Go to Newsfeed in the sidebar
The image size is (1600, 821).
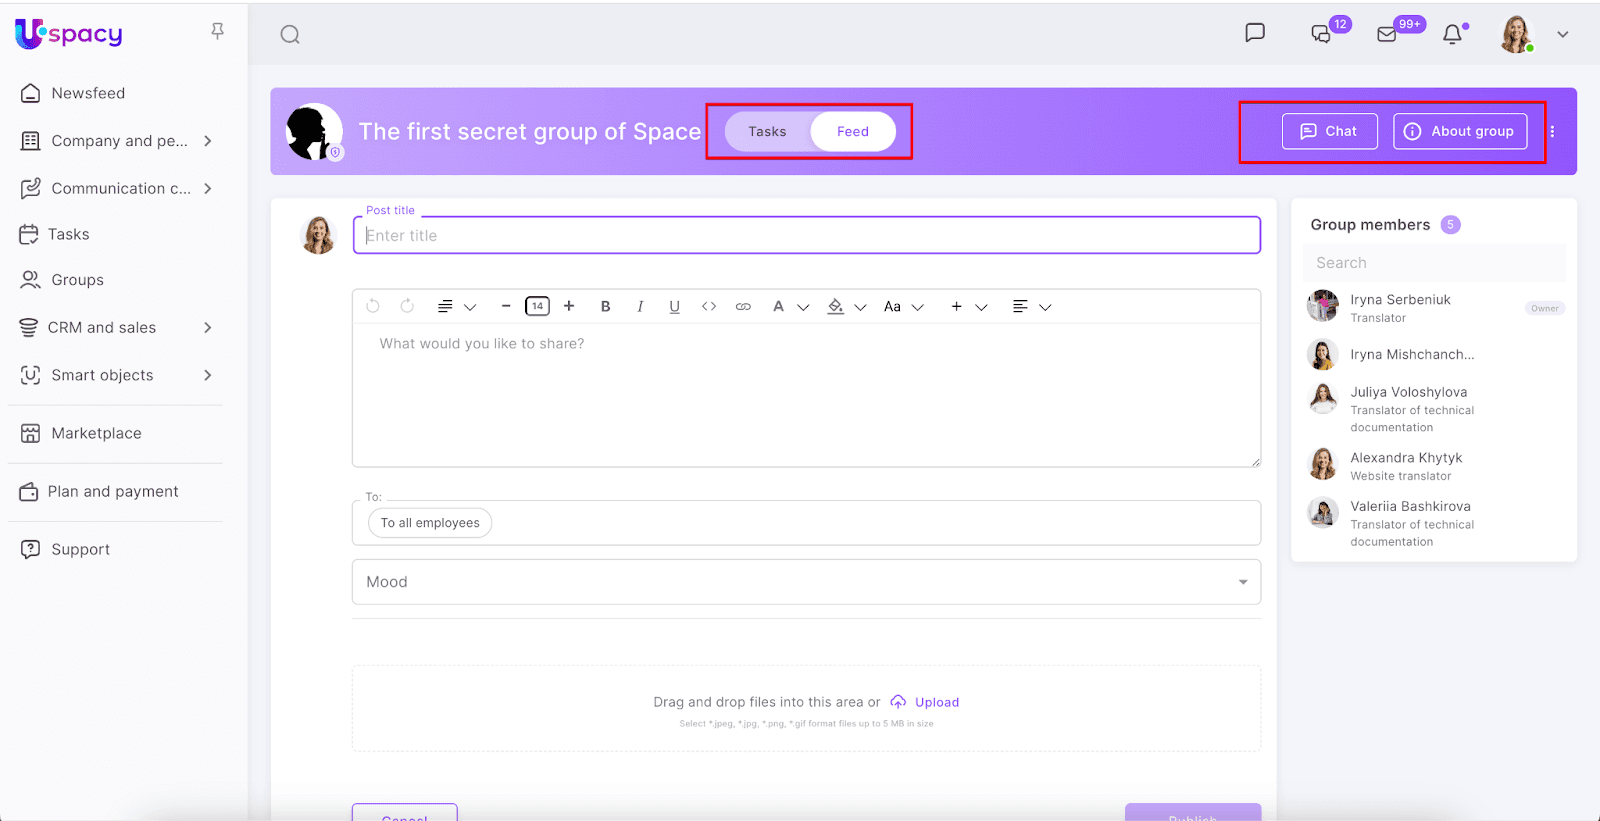[88, 94]
